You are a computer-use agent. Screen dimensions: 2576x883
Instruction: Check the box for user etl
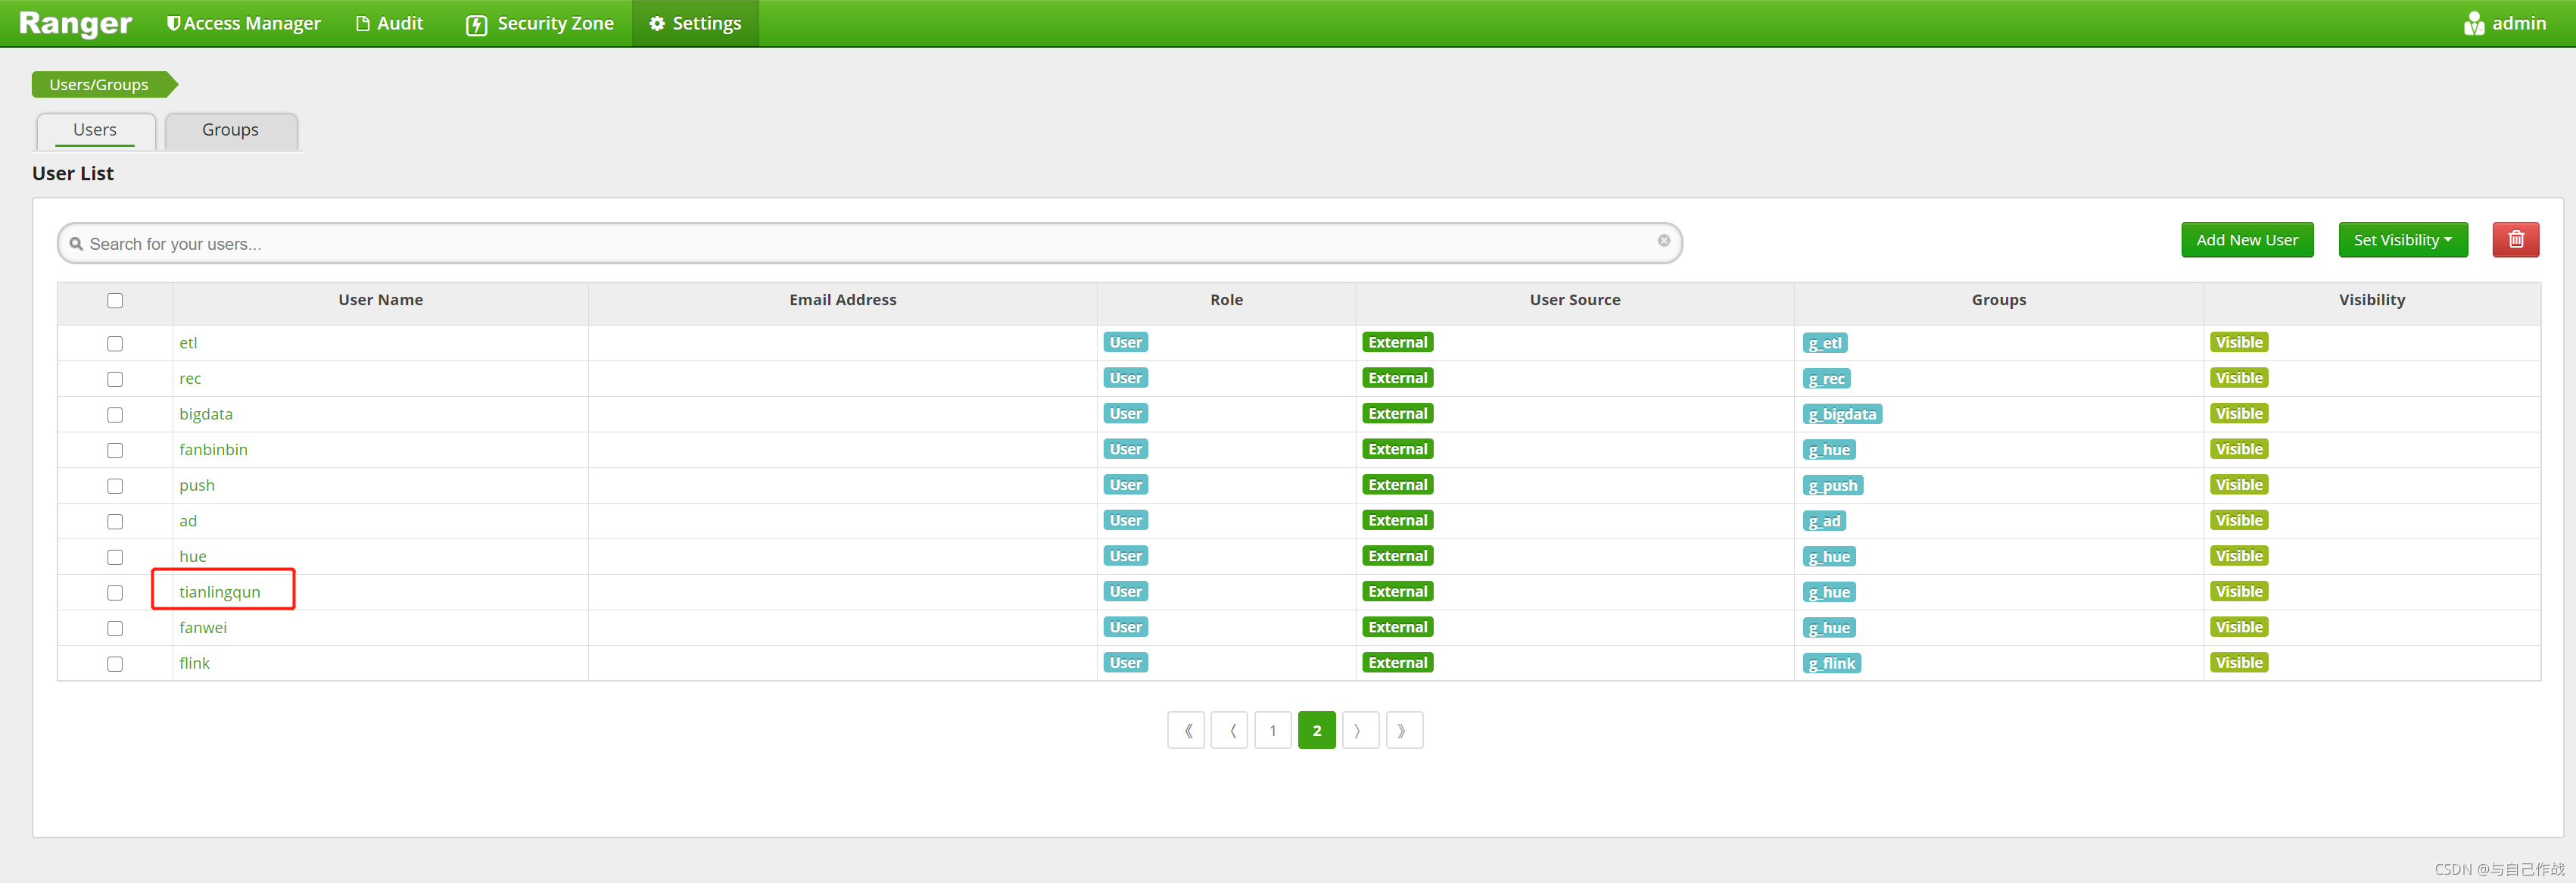(115, 343)
